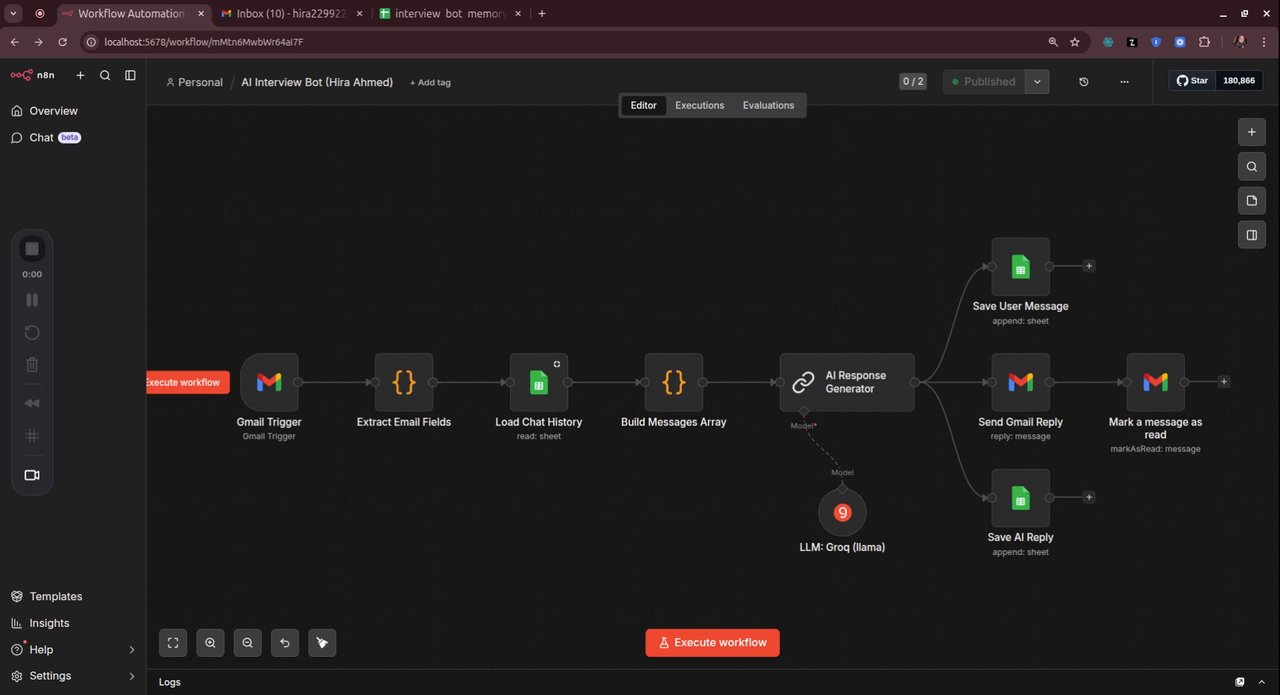
Task: Expand the Published dropdown arrow
Action: (x=1037, y=82)
